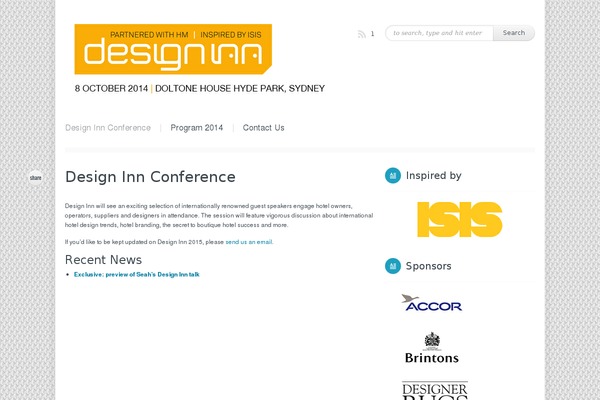Click the 'Recent News' heading
This screenshot has width=600, height=400.
[x=103, y=260]
